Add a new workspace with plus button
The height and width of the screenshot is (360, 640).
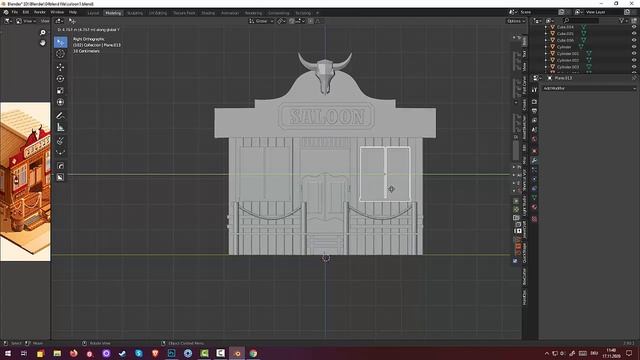coord(317,13)
